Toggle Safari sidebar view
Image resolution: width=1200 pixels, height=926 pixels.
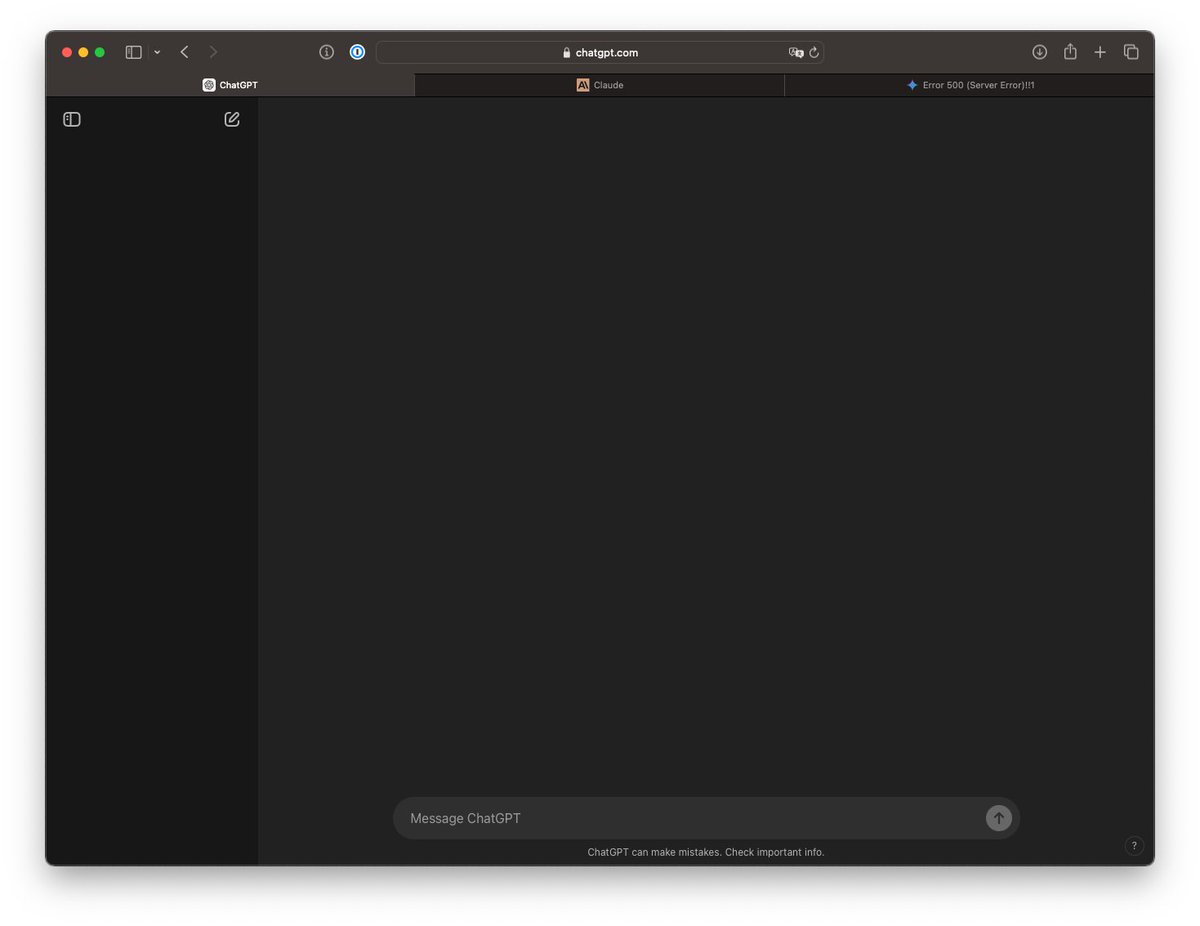click(133, 52)
